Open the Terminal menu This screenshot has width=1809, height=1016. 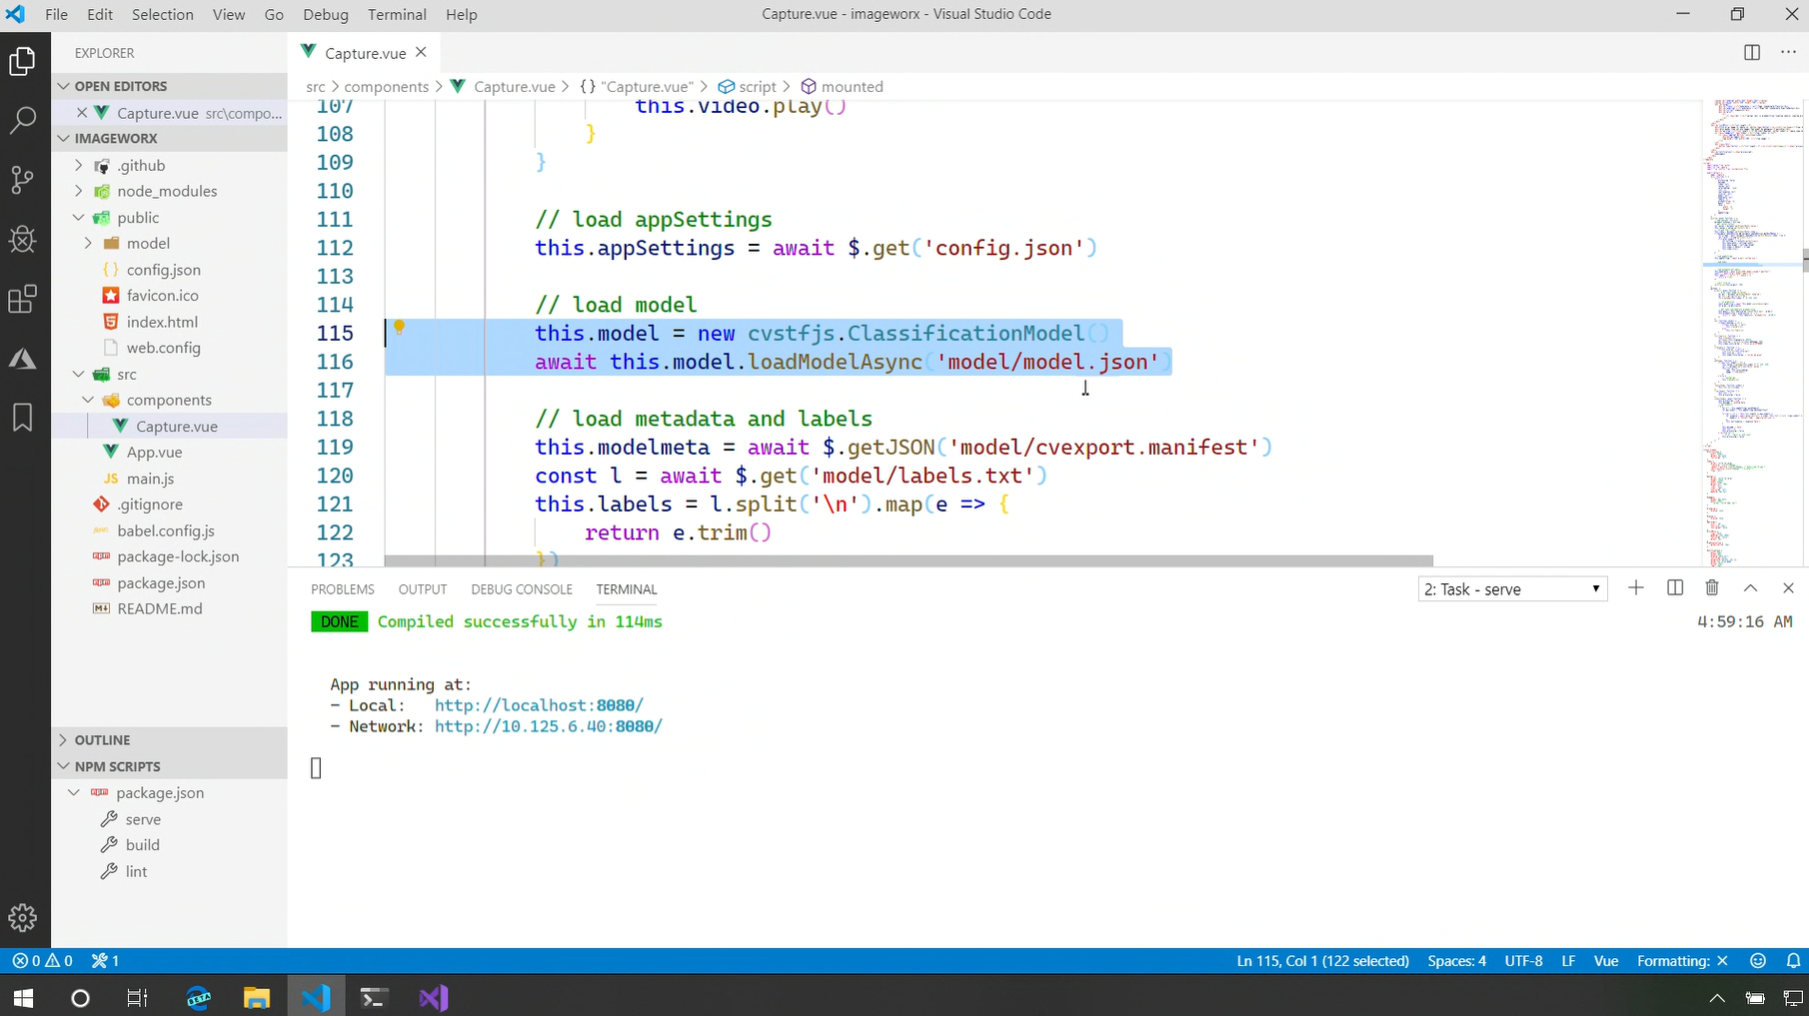[x=396, y=14]
